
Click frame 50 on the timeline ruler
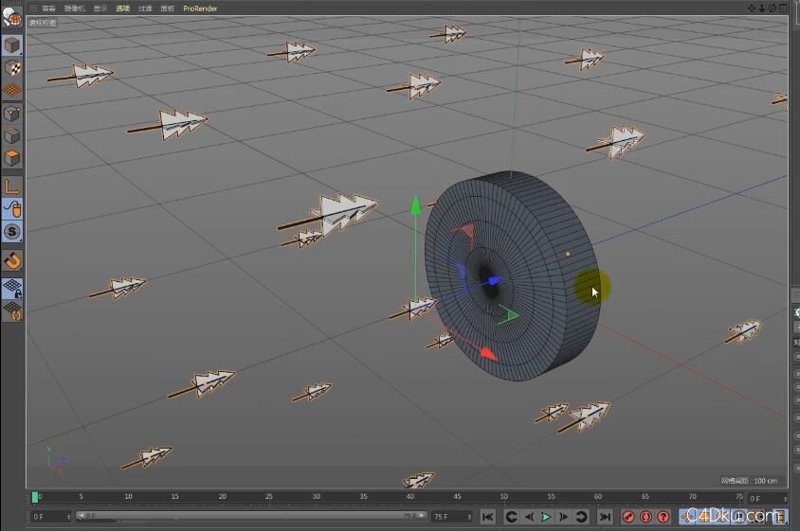(x=504, y=496)
